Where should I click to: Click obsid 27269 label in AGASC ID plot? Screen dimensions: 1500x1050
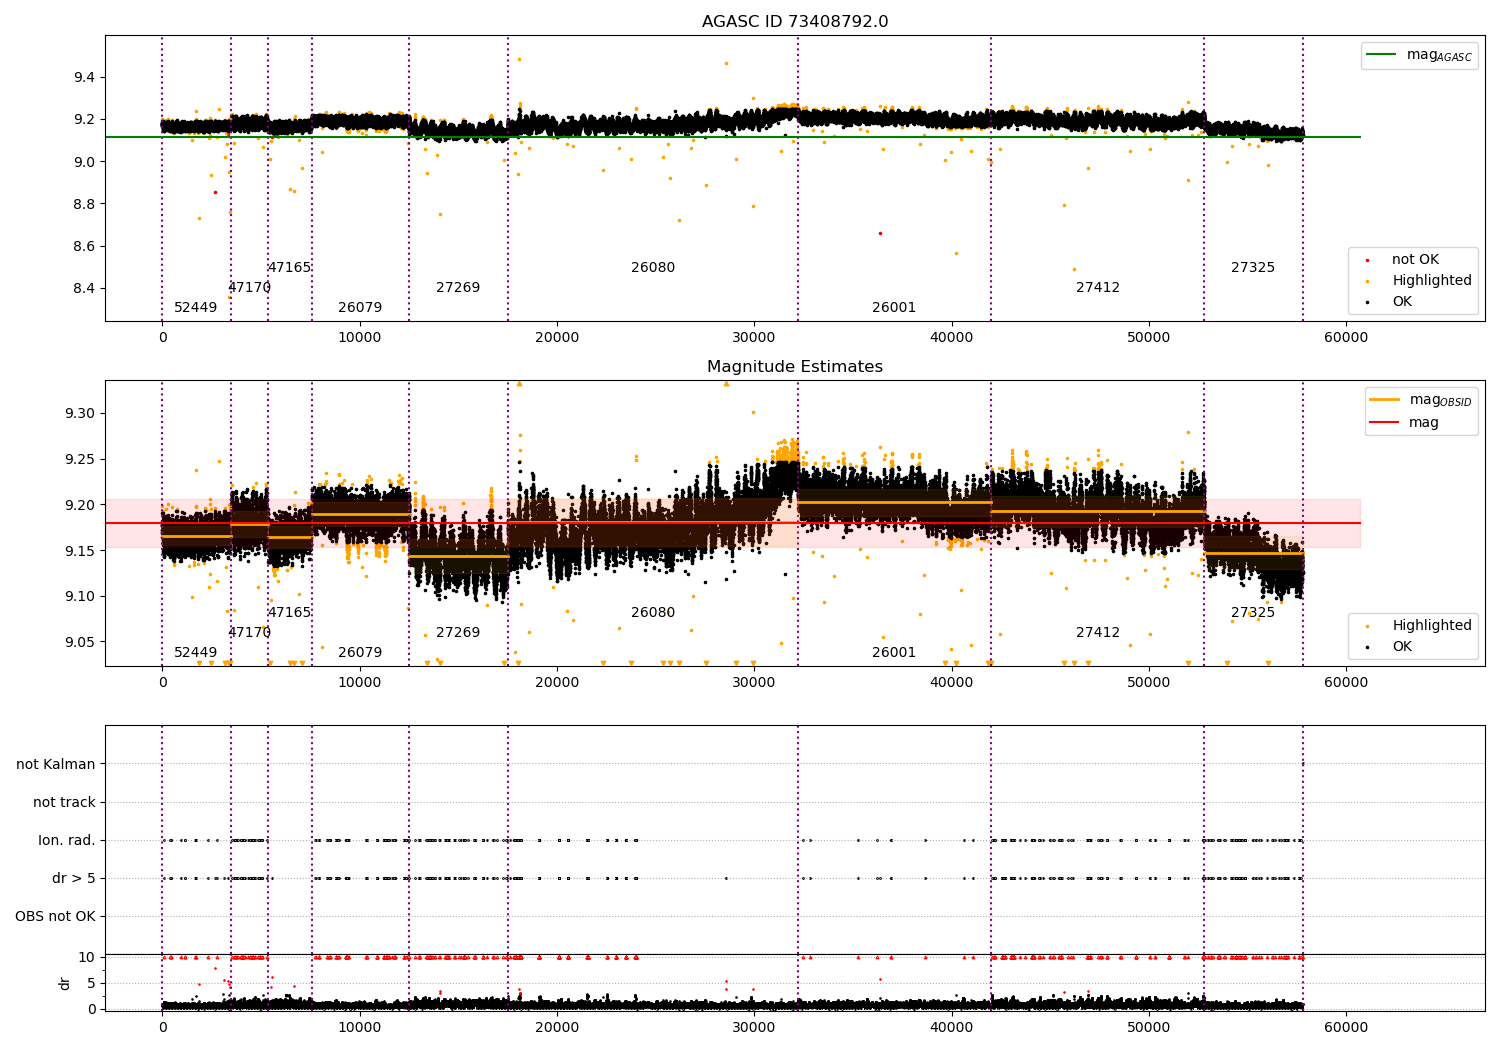[458, 288]
